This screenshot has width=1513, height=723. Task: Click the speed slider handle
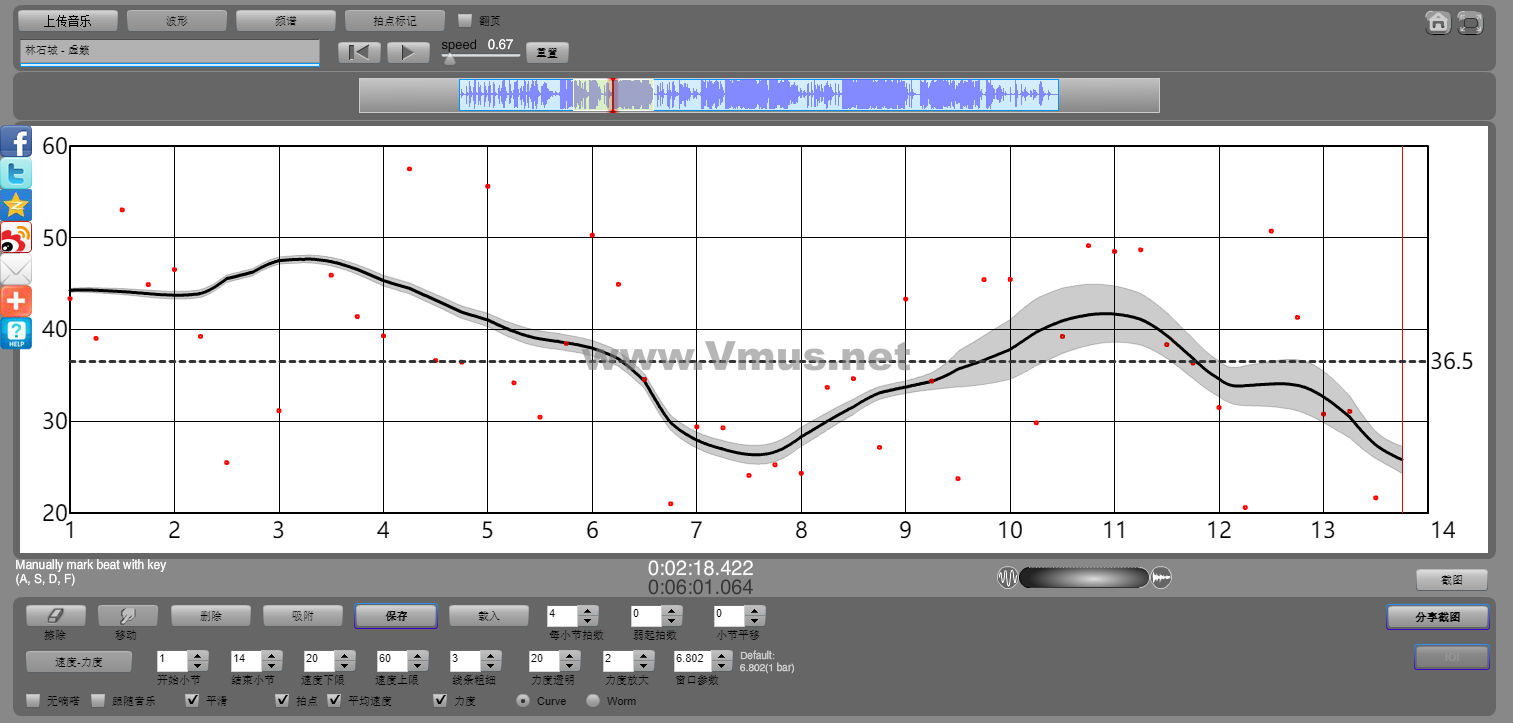[x=449, y=59]
